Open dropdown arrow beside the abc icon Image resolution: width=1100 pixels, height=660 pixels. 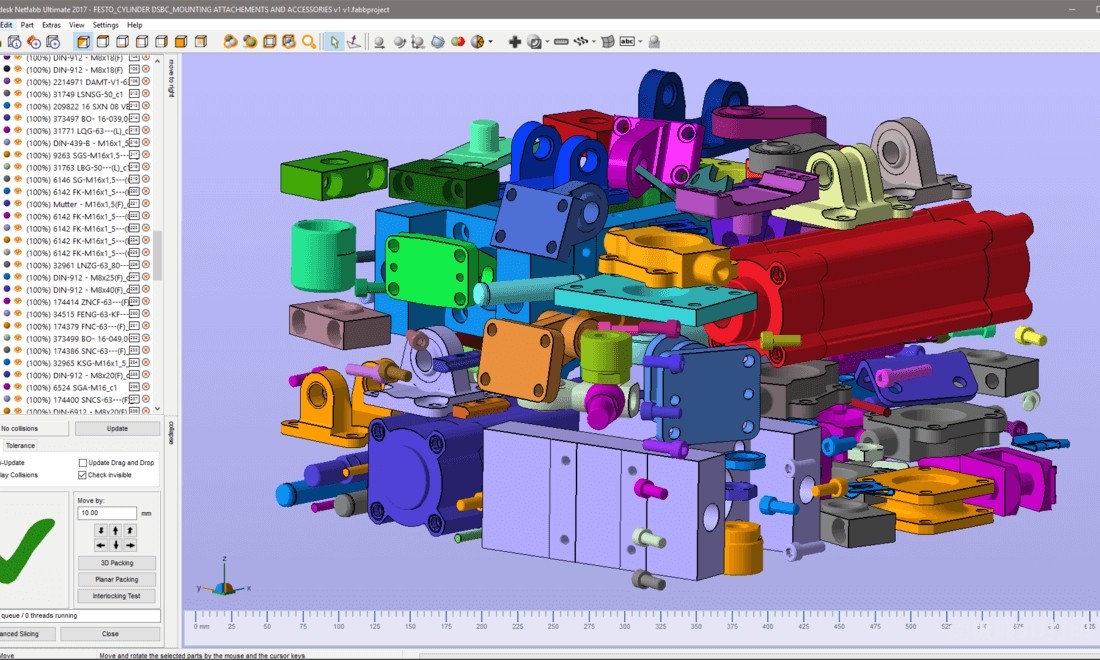[641, 42]
